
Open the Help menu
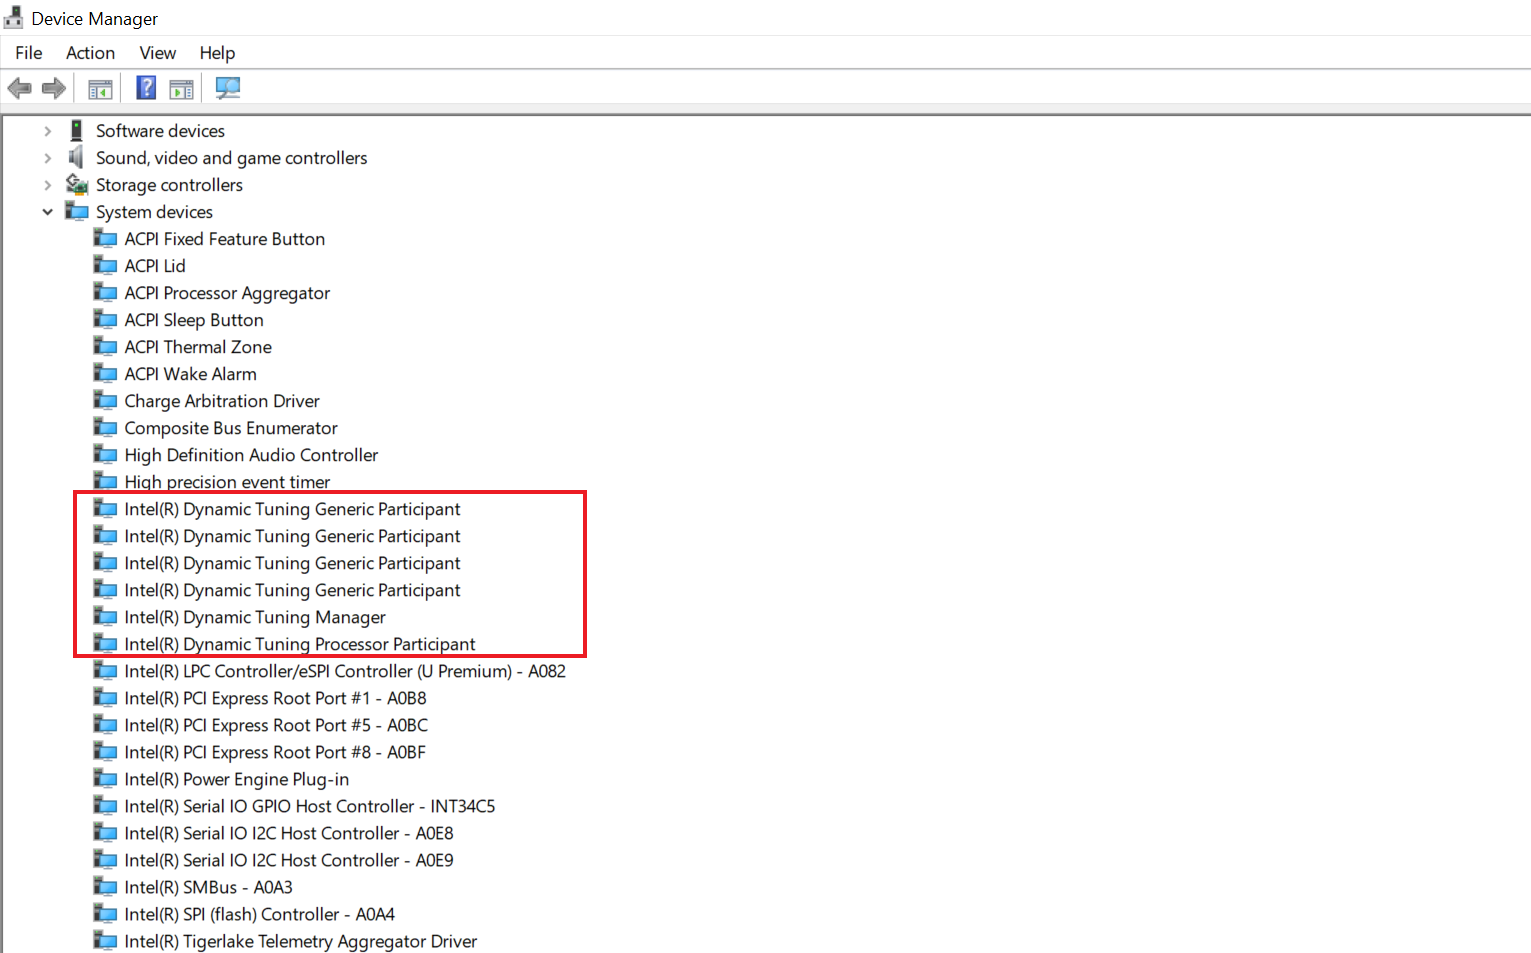[217, 53]
